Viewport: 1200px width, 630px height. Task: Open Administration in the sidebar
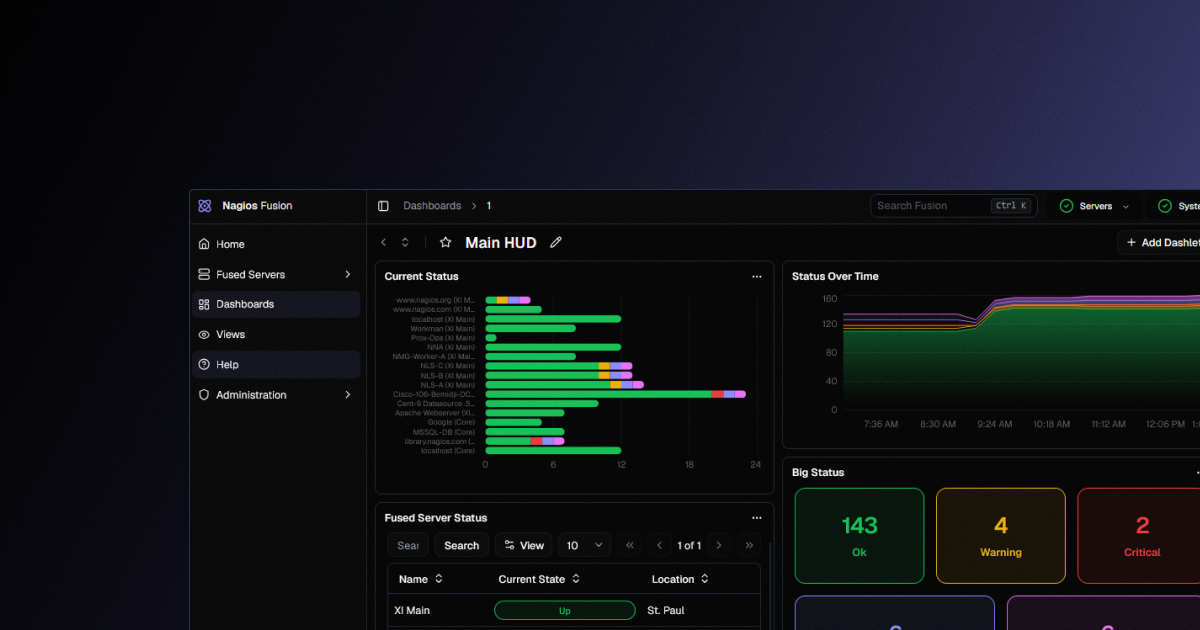(x=276, y=395)
